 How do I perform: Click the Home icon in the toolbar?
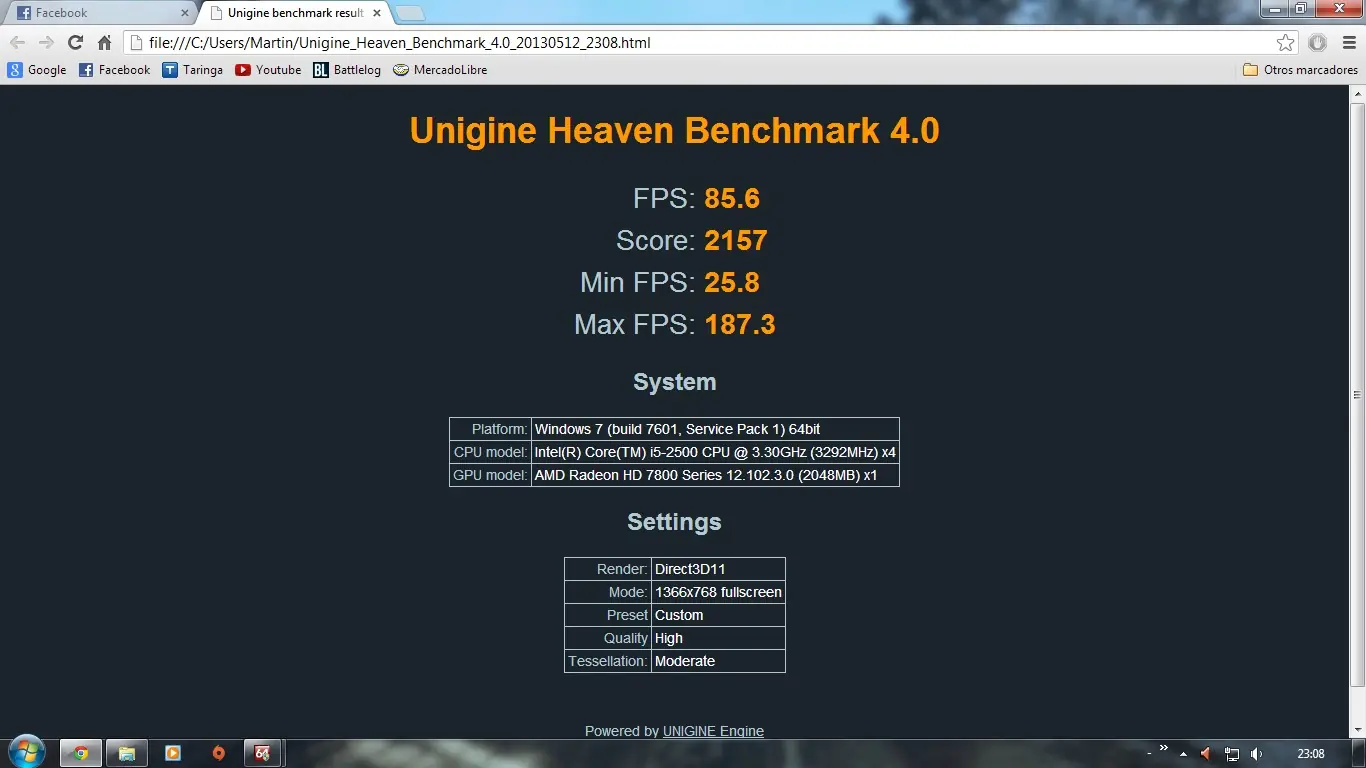pos(103,43)
